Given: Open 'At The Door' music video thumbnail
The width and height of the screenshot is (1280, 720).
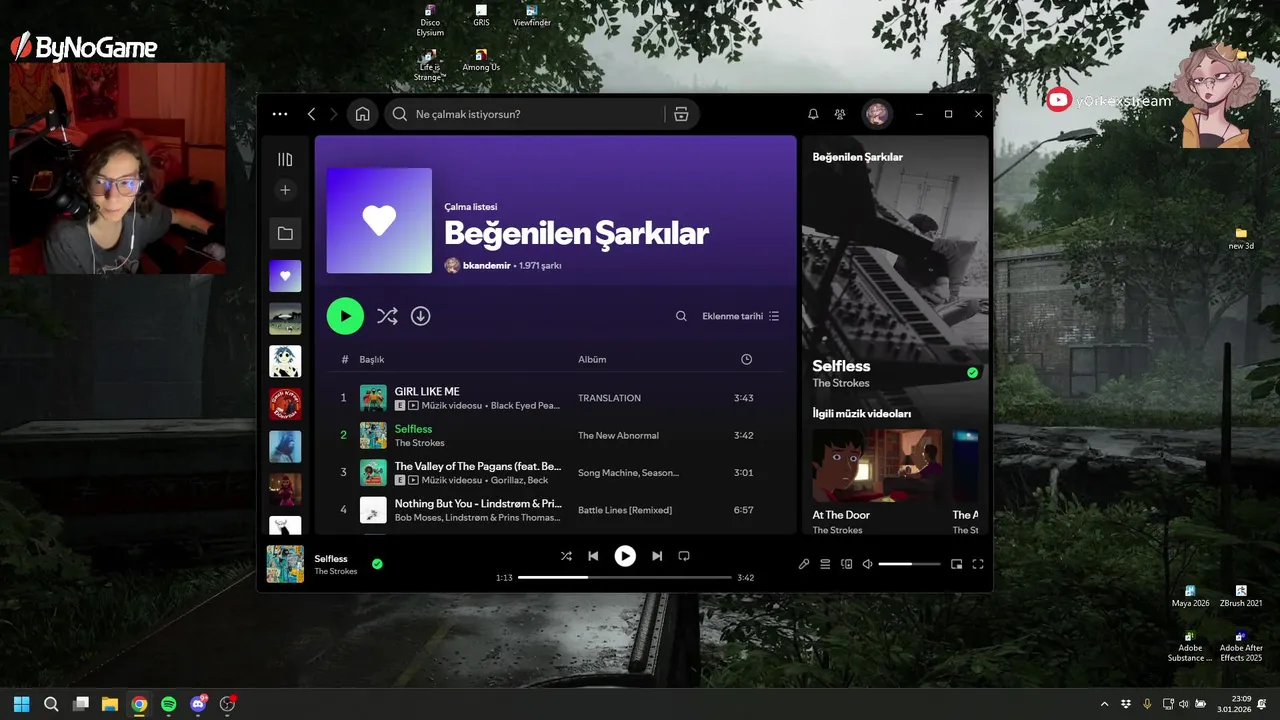Looking at the screenshot, I should click(x=877, y=466).
